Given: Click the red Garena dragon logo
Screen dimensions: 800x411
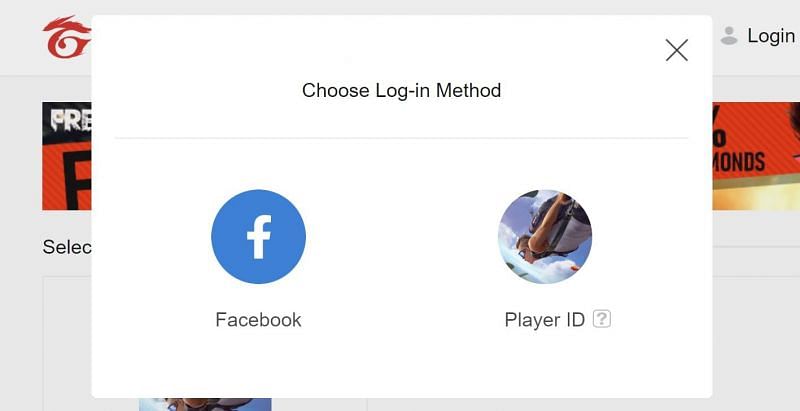Looking at the screenshot, I should [x=67, y=37].
